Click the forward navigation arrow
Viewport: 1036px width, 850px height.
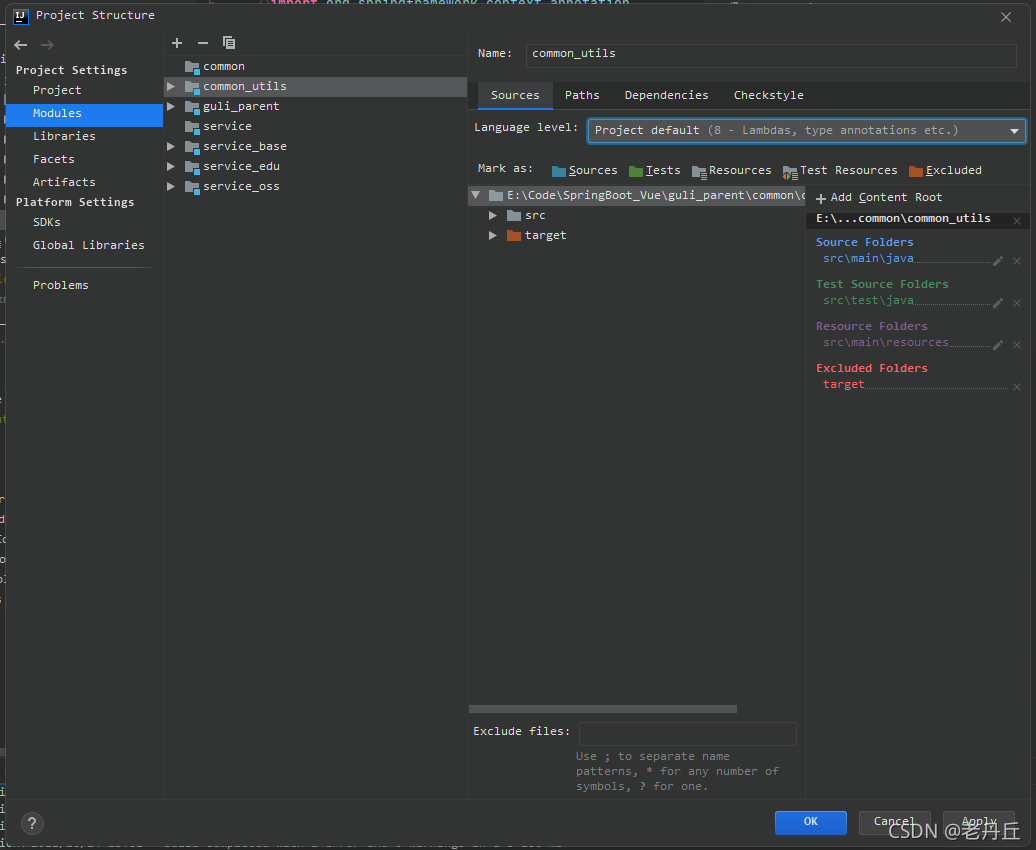(48, 45)
